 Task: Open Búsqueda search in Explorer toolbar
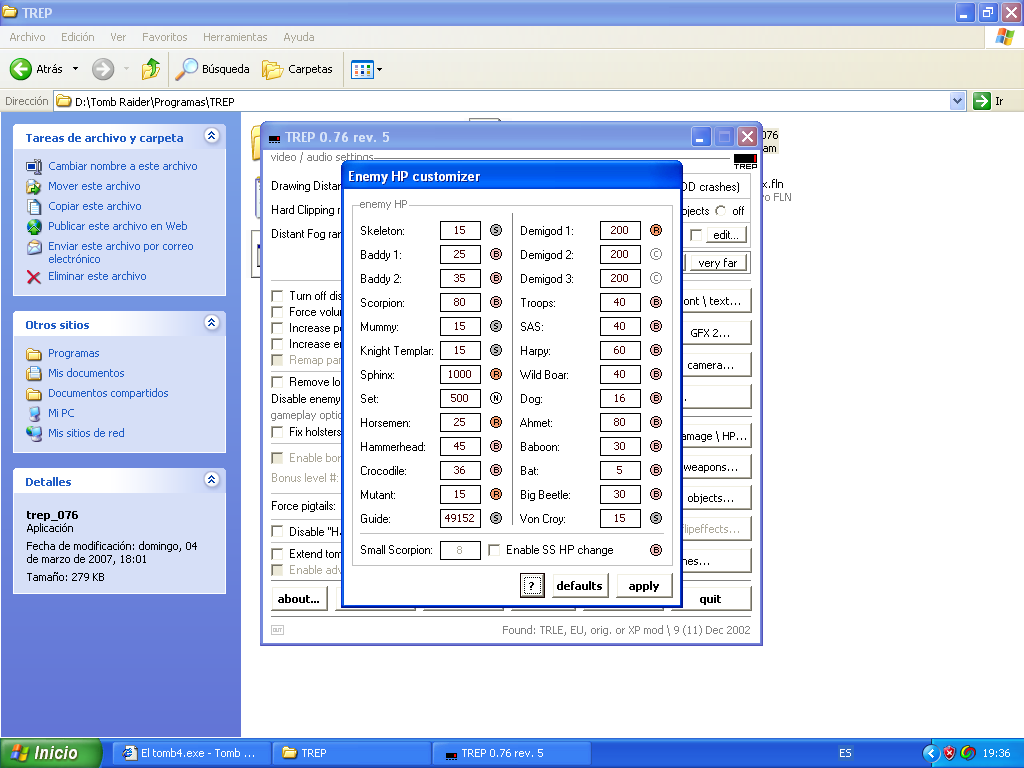pos(213,69)
